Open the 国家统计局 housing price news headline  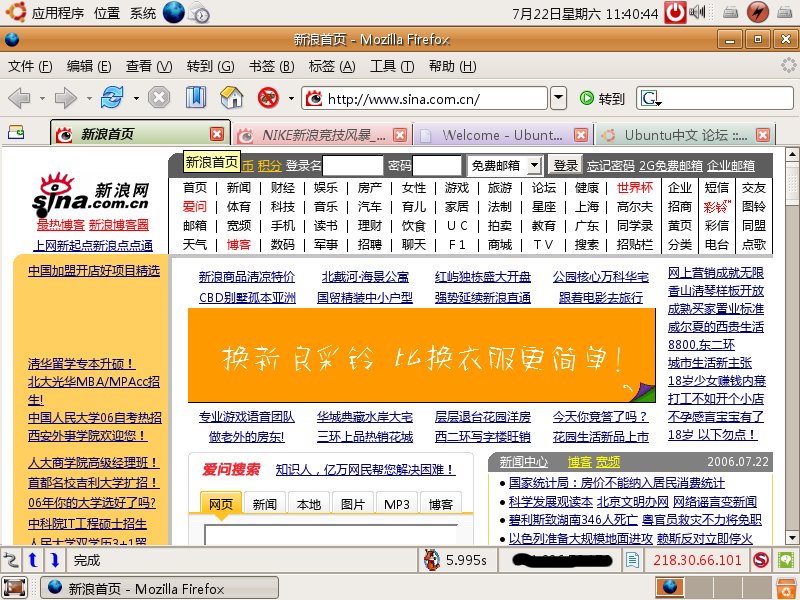click(616, 483)
